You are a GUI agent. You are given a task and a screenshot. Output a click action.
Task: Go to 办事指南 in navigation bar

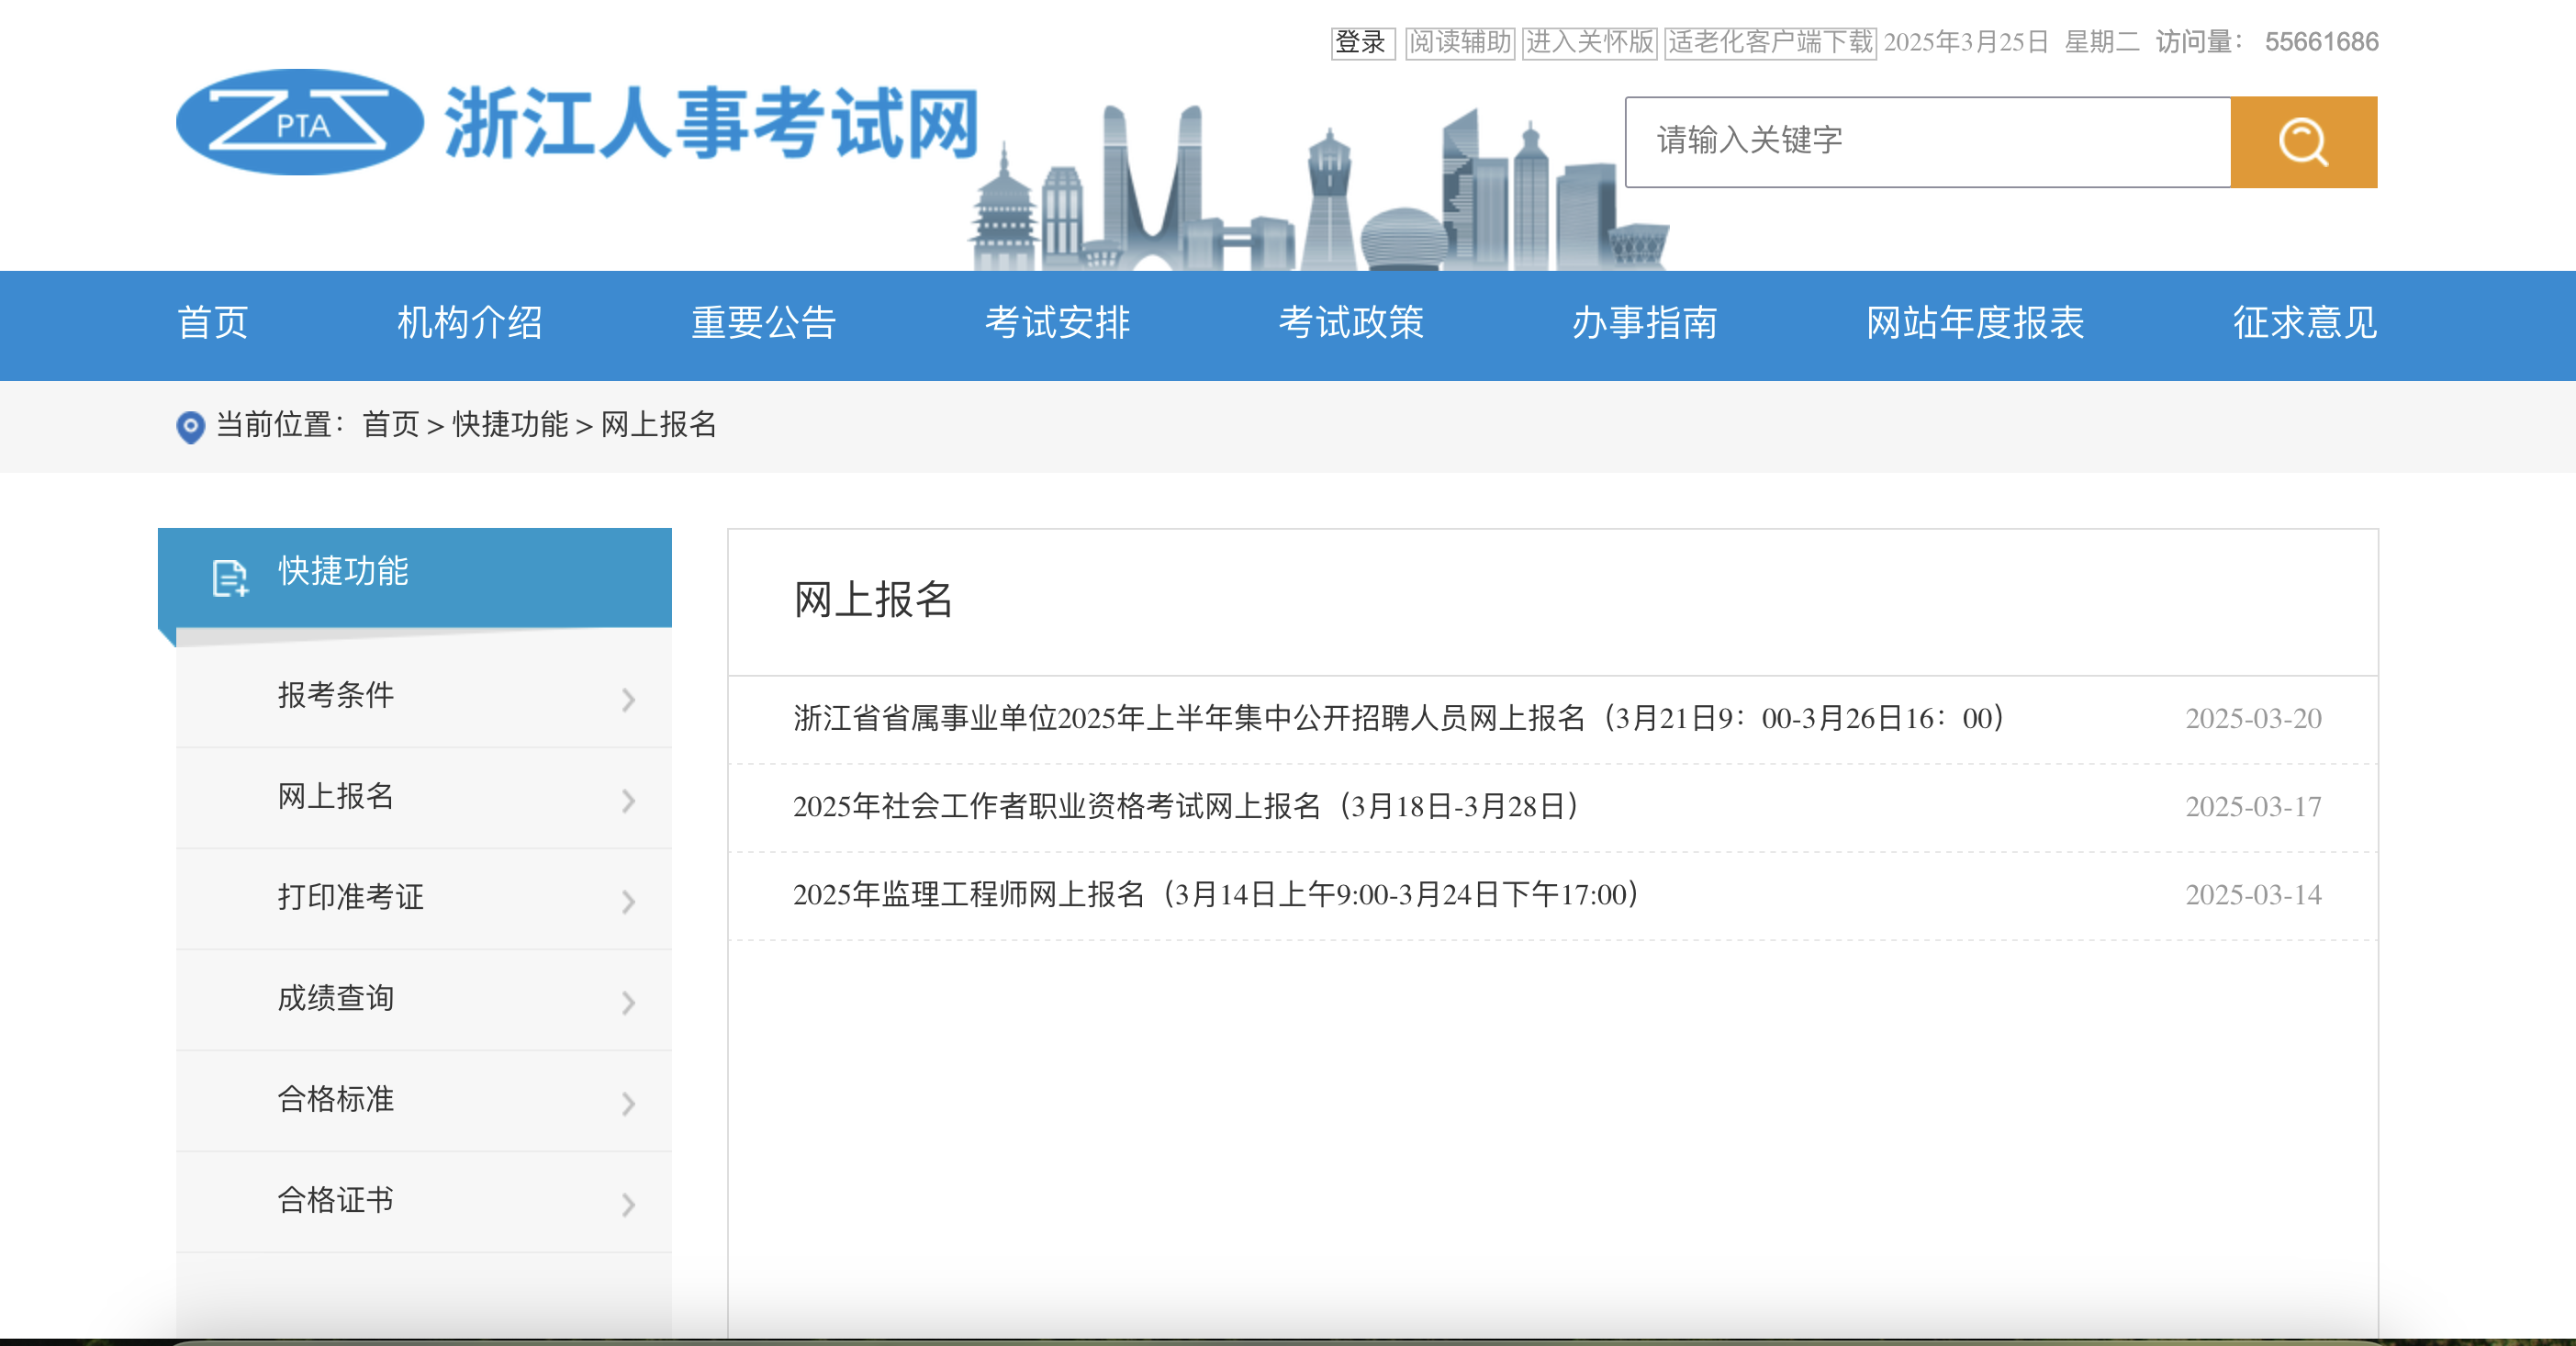click(x=1644, y=323)
